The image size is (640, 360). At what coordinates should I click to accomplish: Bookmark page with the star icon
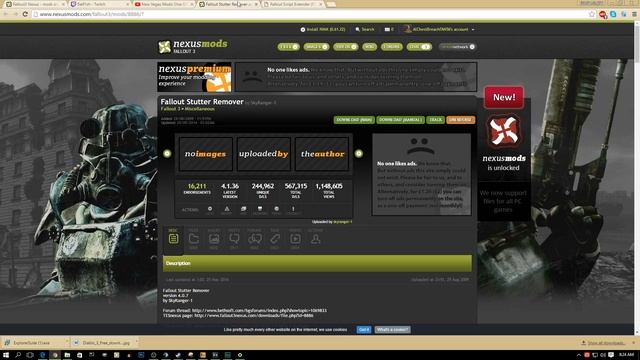592,14
